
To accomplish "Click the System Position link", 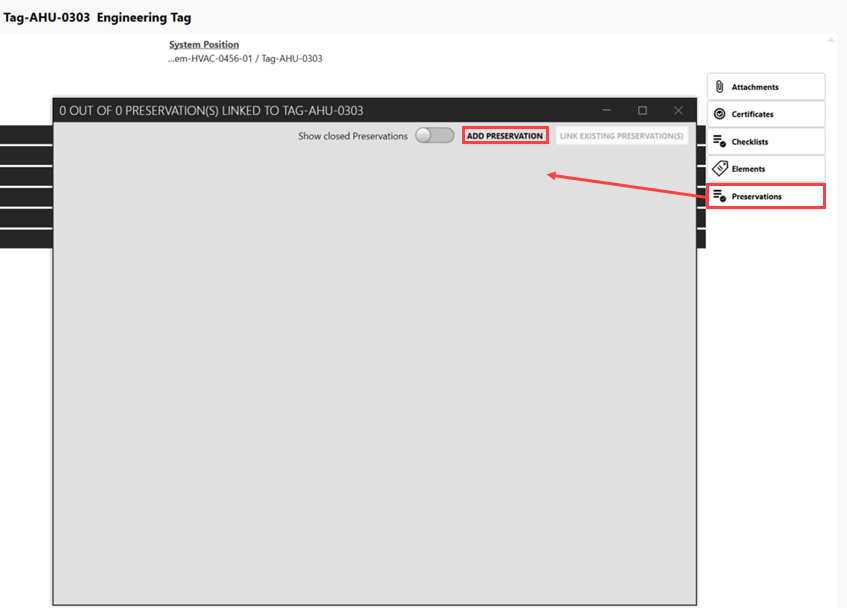I will point(204,44).
